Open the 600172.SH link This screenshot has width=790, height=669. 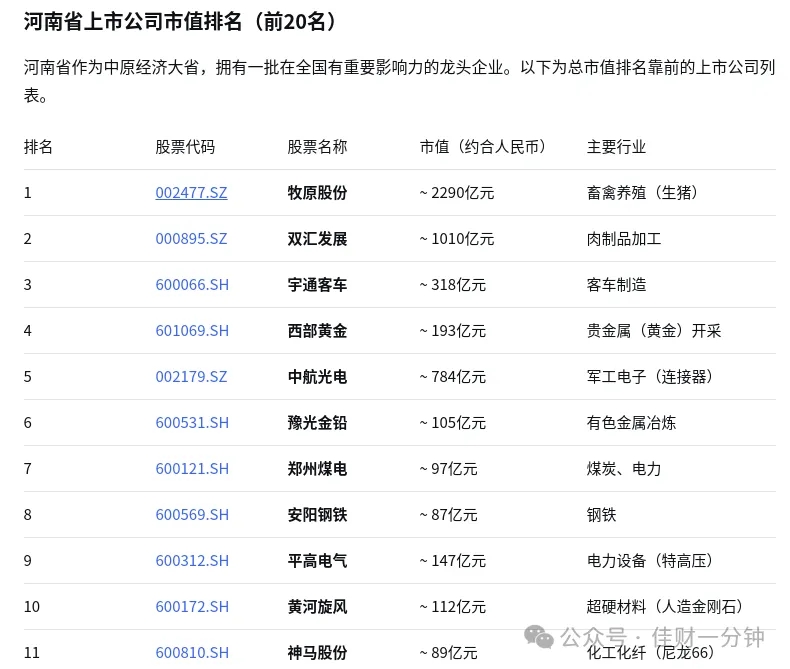[192, 607]
